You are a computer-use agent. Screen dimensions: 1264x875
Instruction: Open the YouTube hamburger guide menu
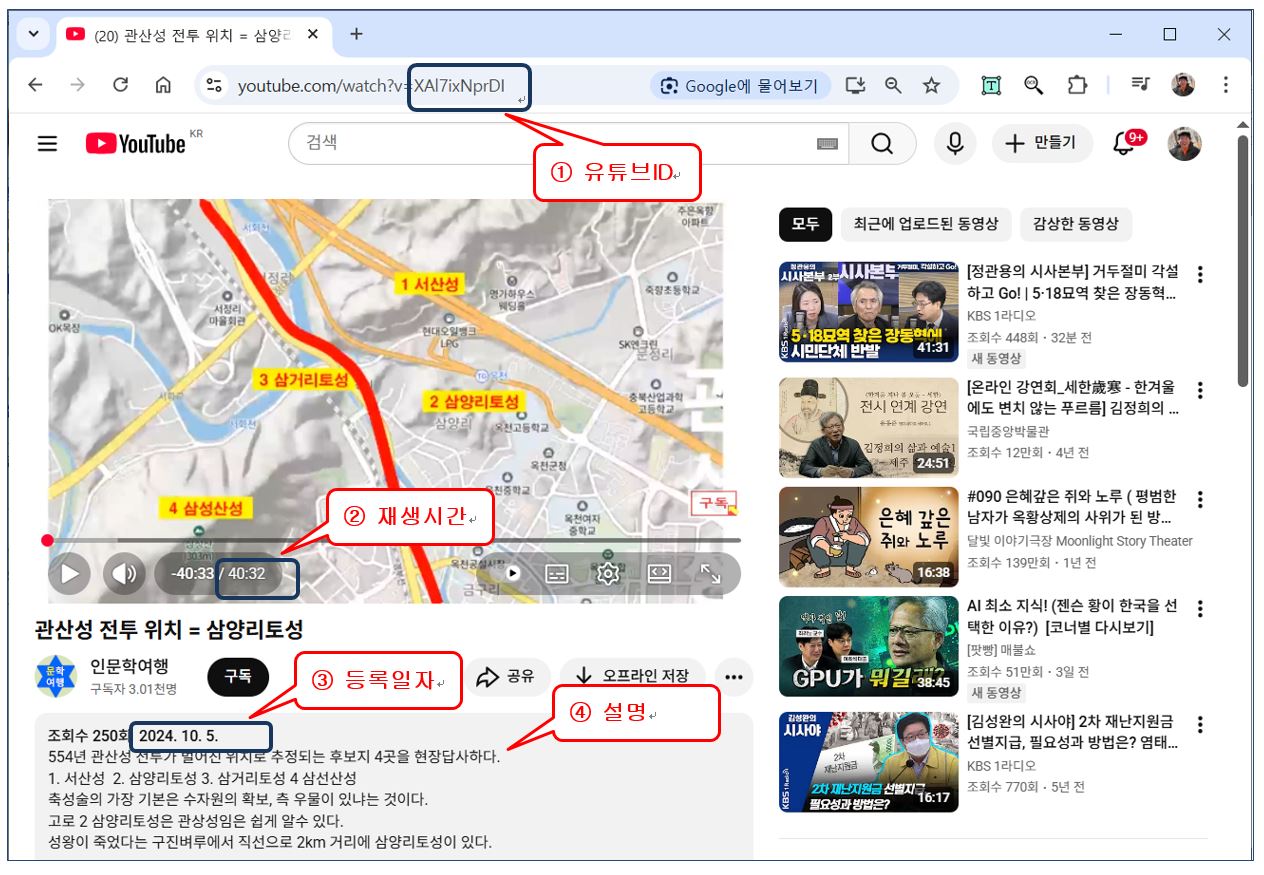(x=47, y=144)
